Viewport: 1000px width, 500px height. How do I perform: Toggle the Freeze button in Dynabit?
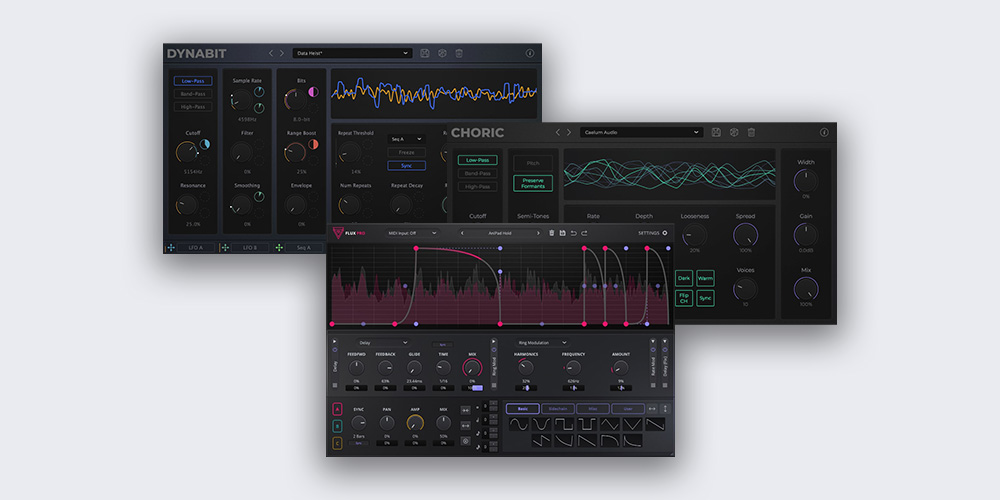tap(406, 152)
